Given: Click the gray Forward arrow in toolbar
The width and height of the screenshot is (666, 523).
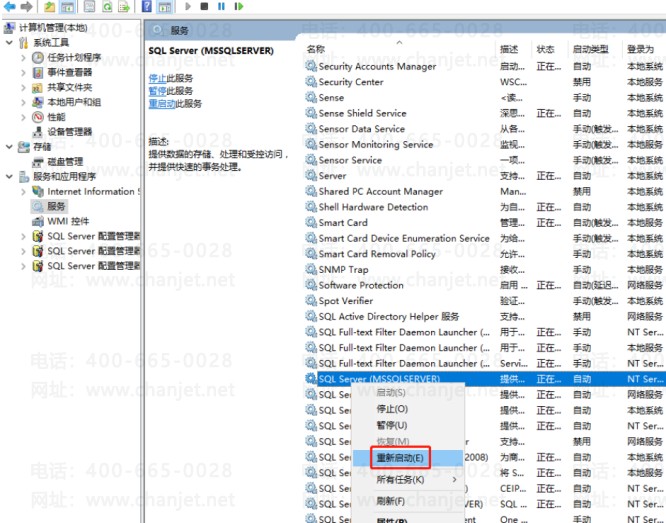Looking at the screenshot, I should click(x=26, y=6).
